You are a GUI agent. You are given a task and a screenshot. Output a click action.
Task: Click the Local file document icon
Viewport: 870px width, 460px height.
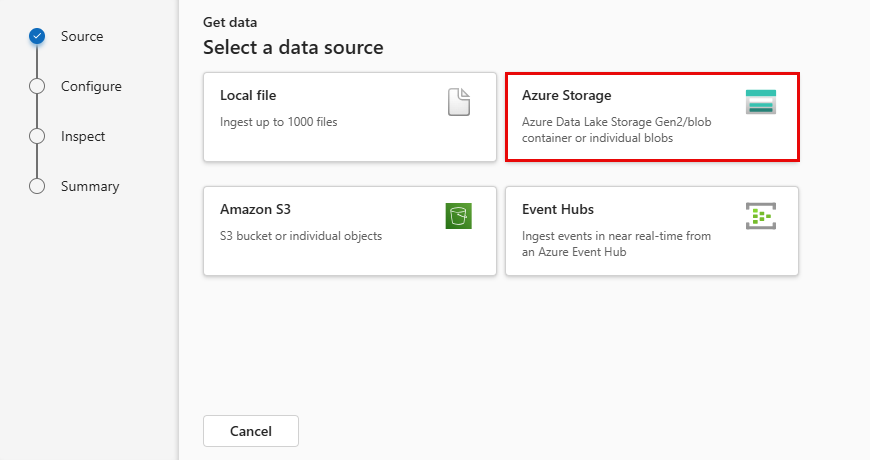[x=459, y=102]
